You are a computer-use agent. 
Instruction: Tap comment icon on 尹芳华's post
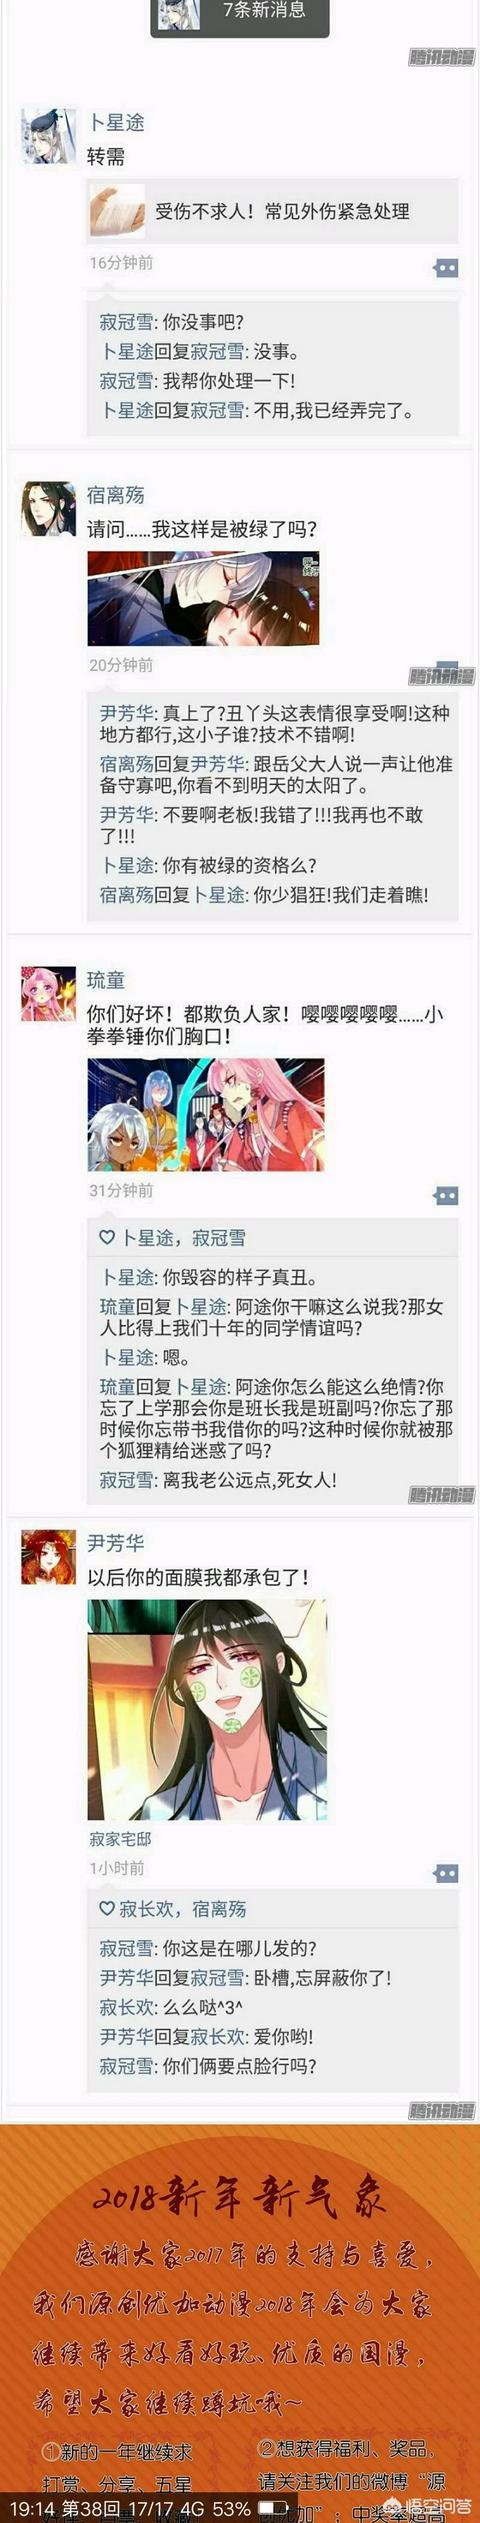(x=445, y=1873)
